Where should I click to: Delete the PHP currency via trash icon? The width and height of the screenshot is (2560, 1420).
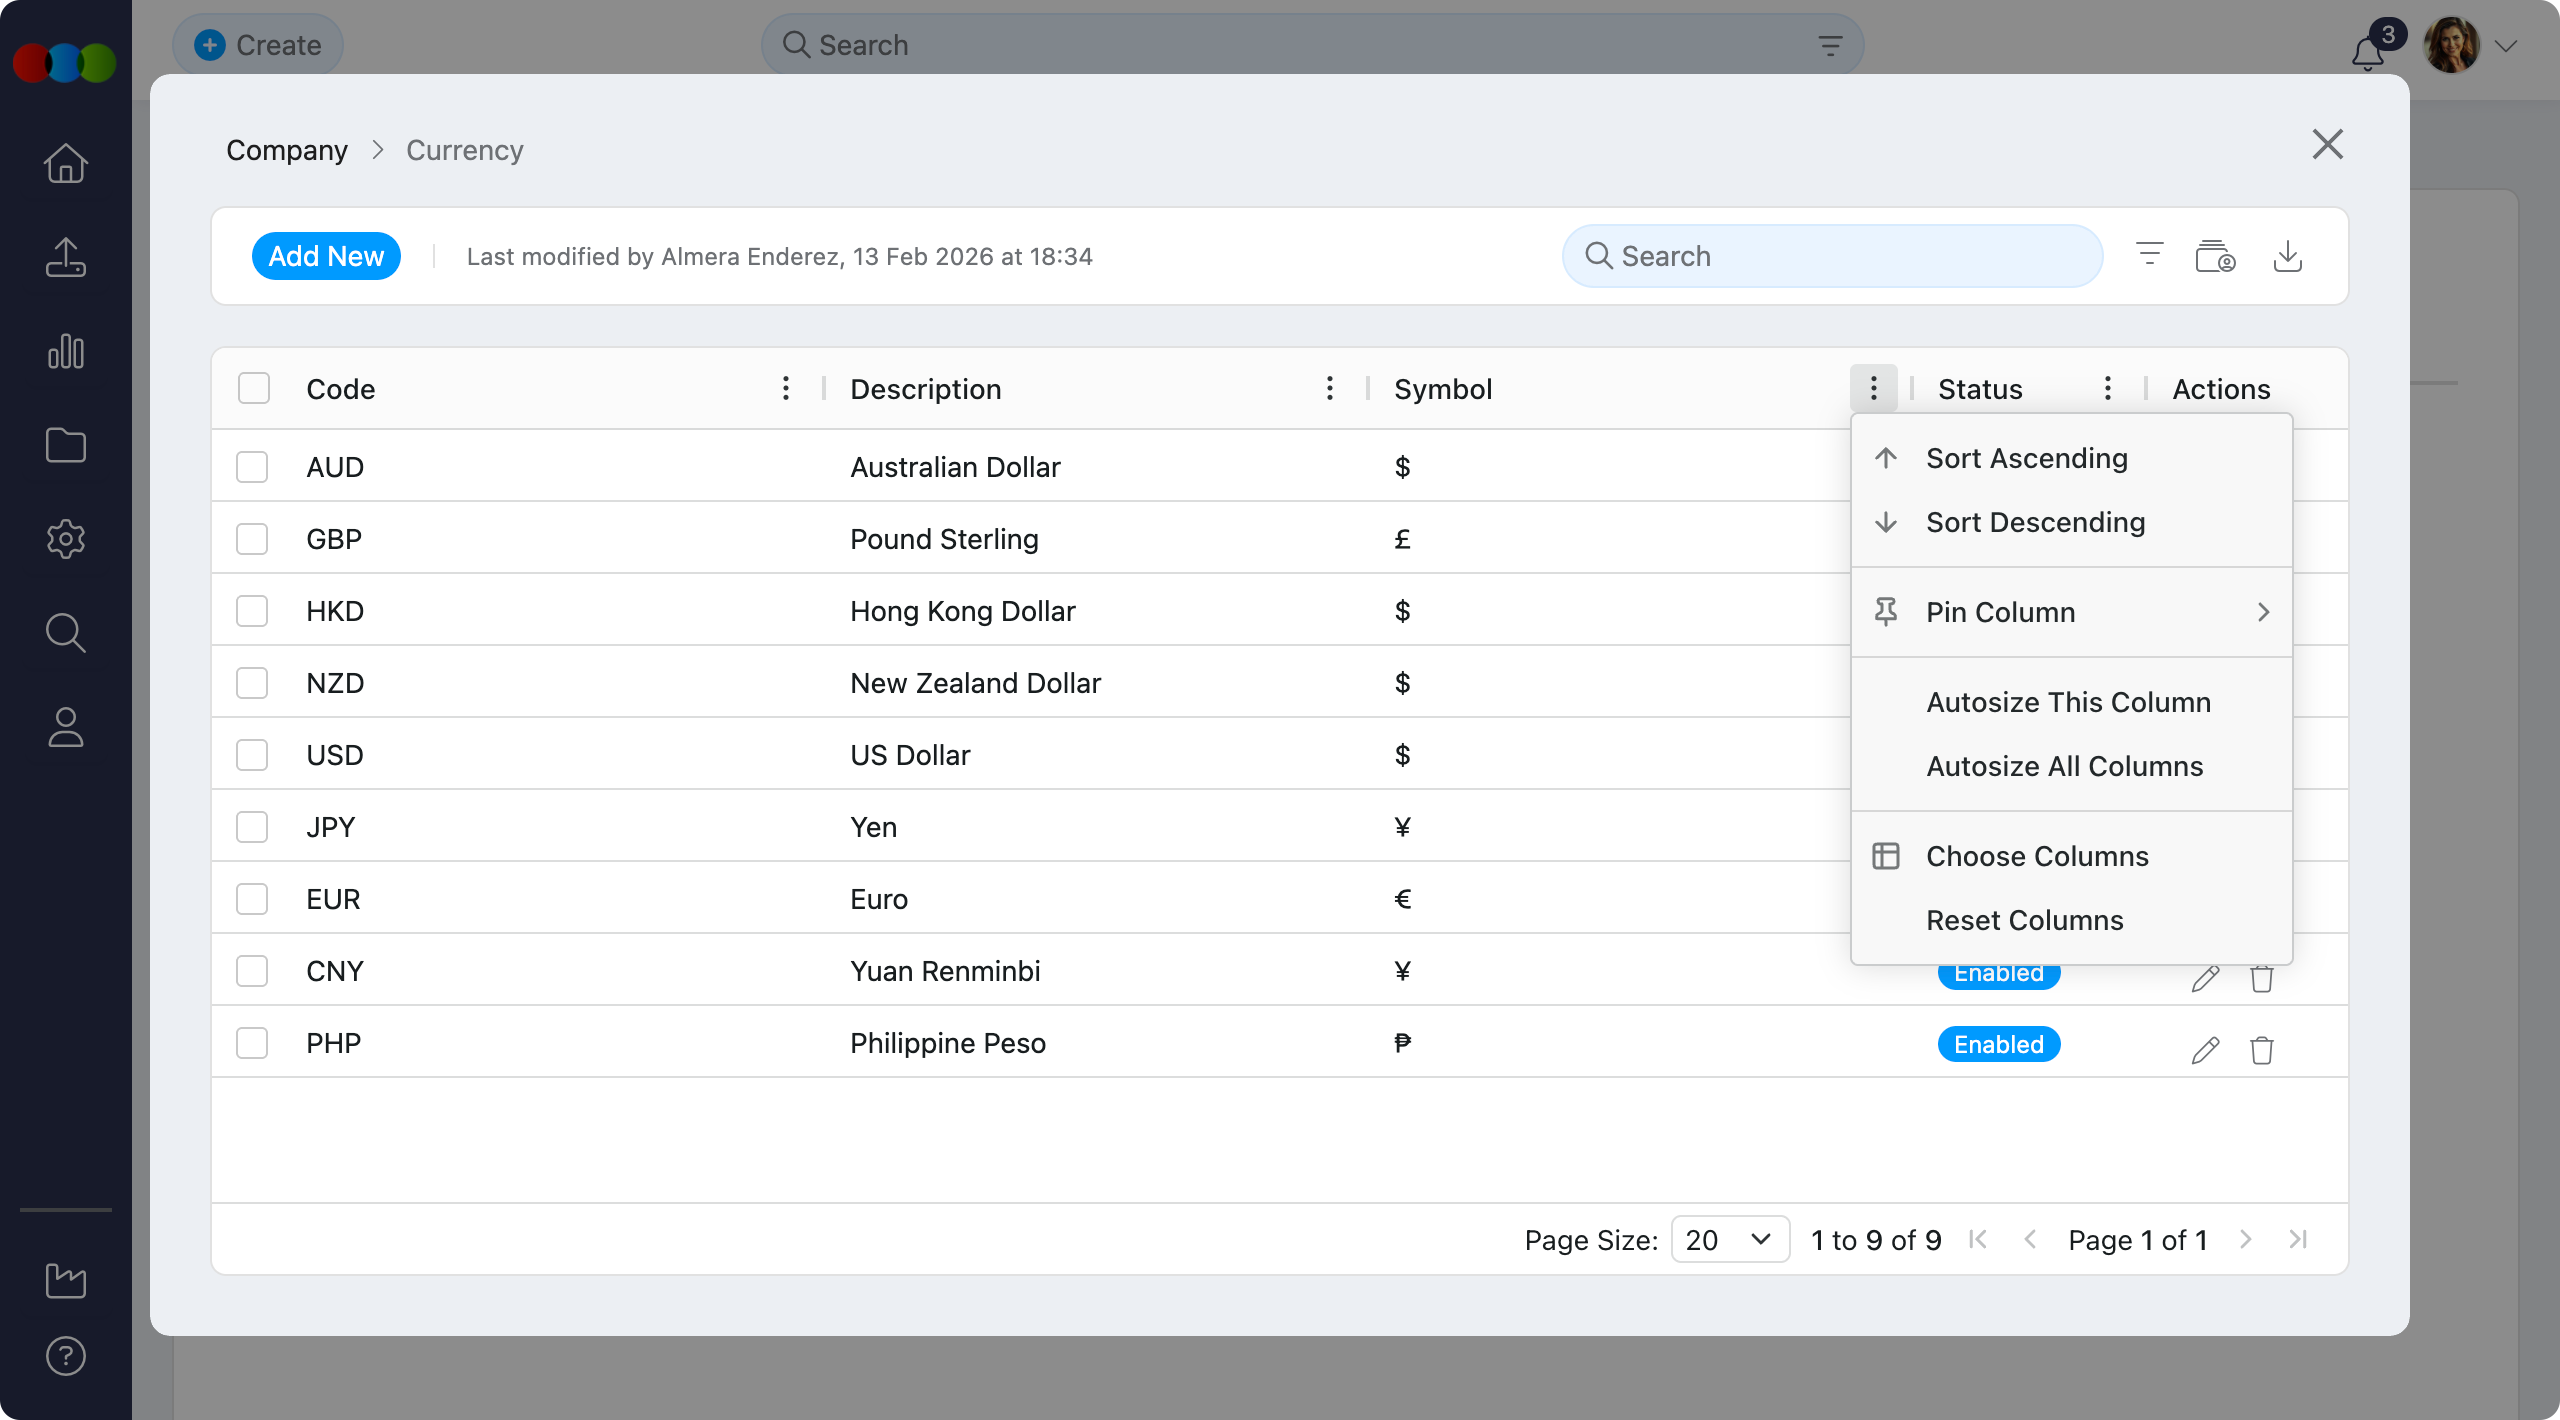(x=2262, y=1050)
